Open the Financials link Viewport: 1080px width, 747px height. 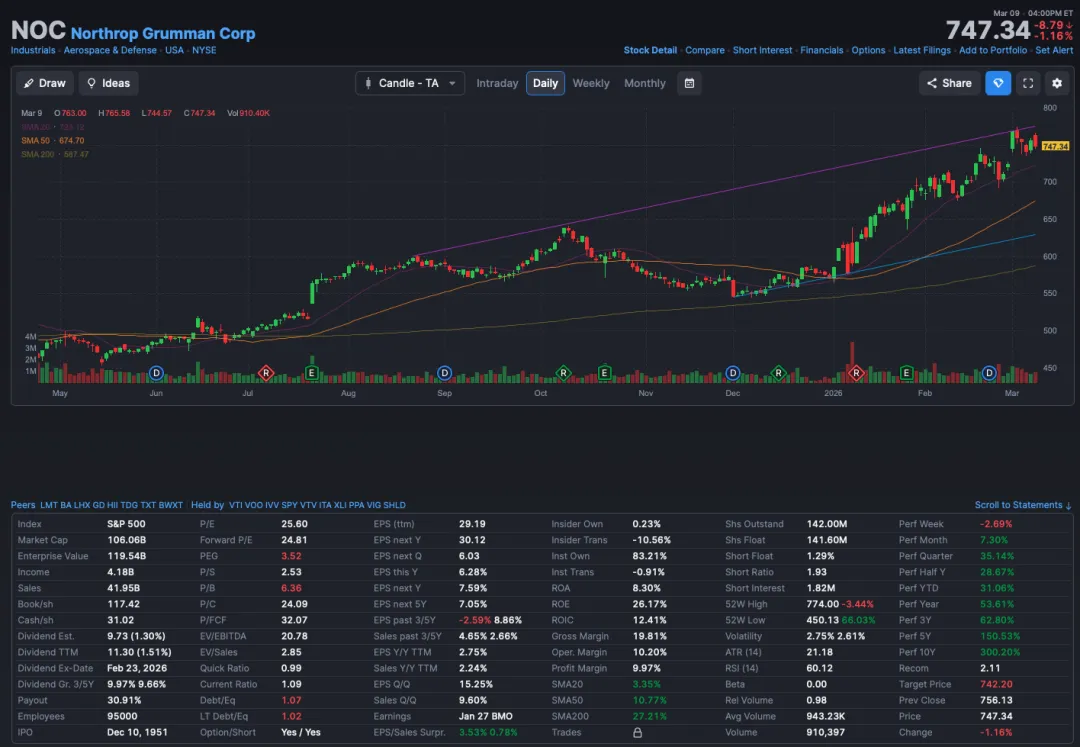pos(822,50)
